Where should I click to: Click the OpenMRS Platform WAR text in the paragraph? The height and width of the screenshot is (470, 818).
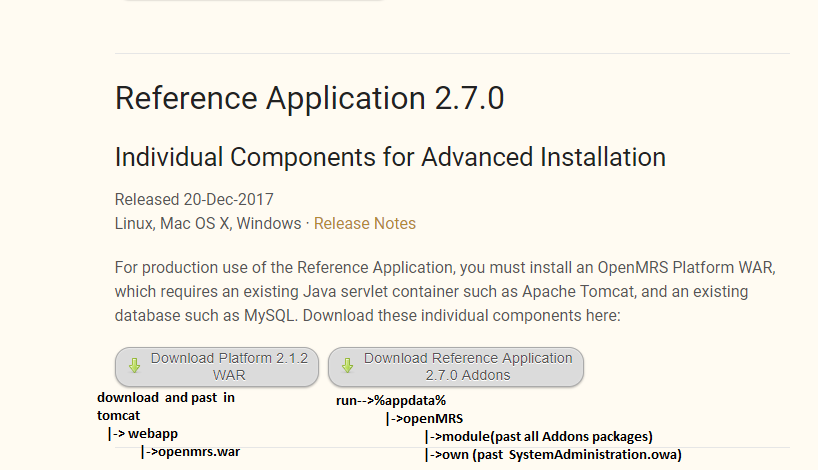[684, 267]
